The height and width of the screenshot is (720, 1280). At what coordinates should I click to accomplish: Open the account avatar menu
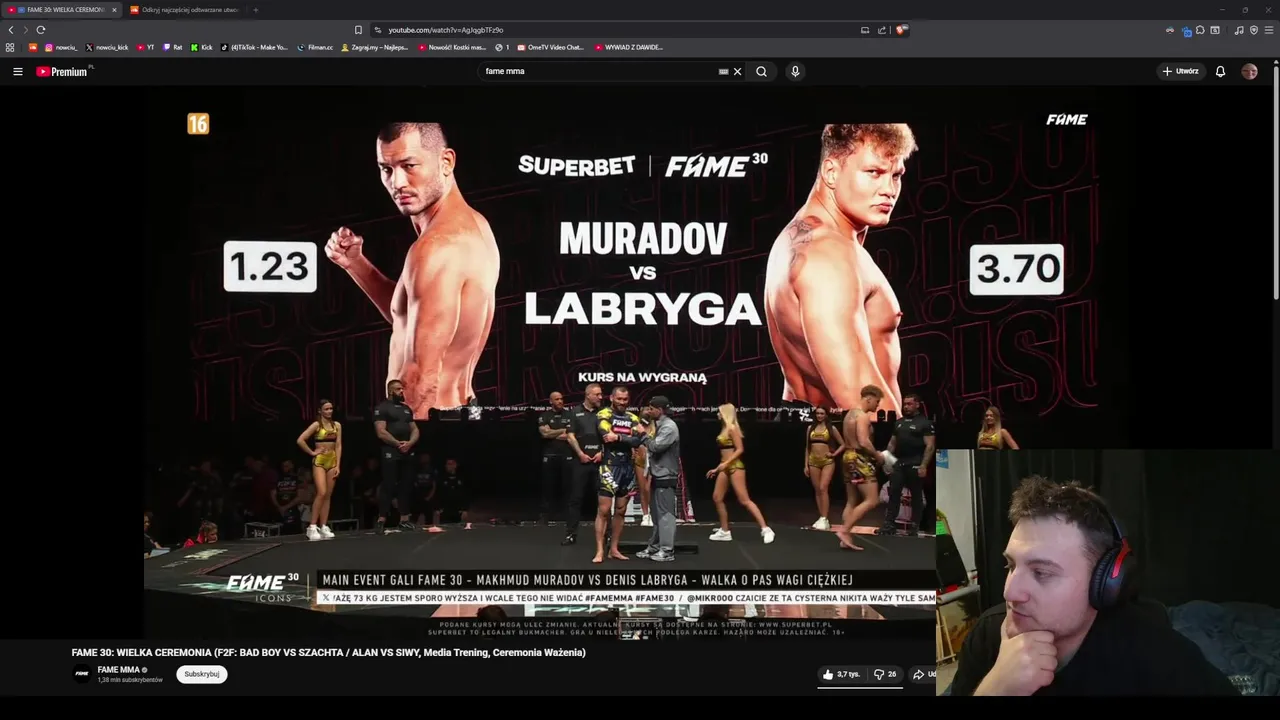point(1249,71)
